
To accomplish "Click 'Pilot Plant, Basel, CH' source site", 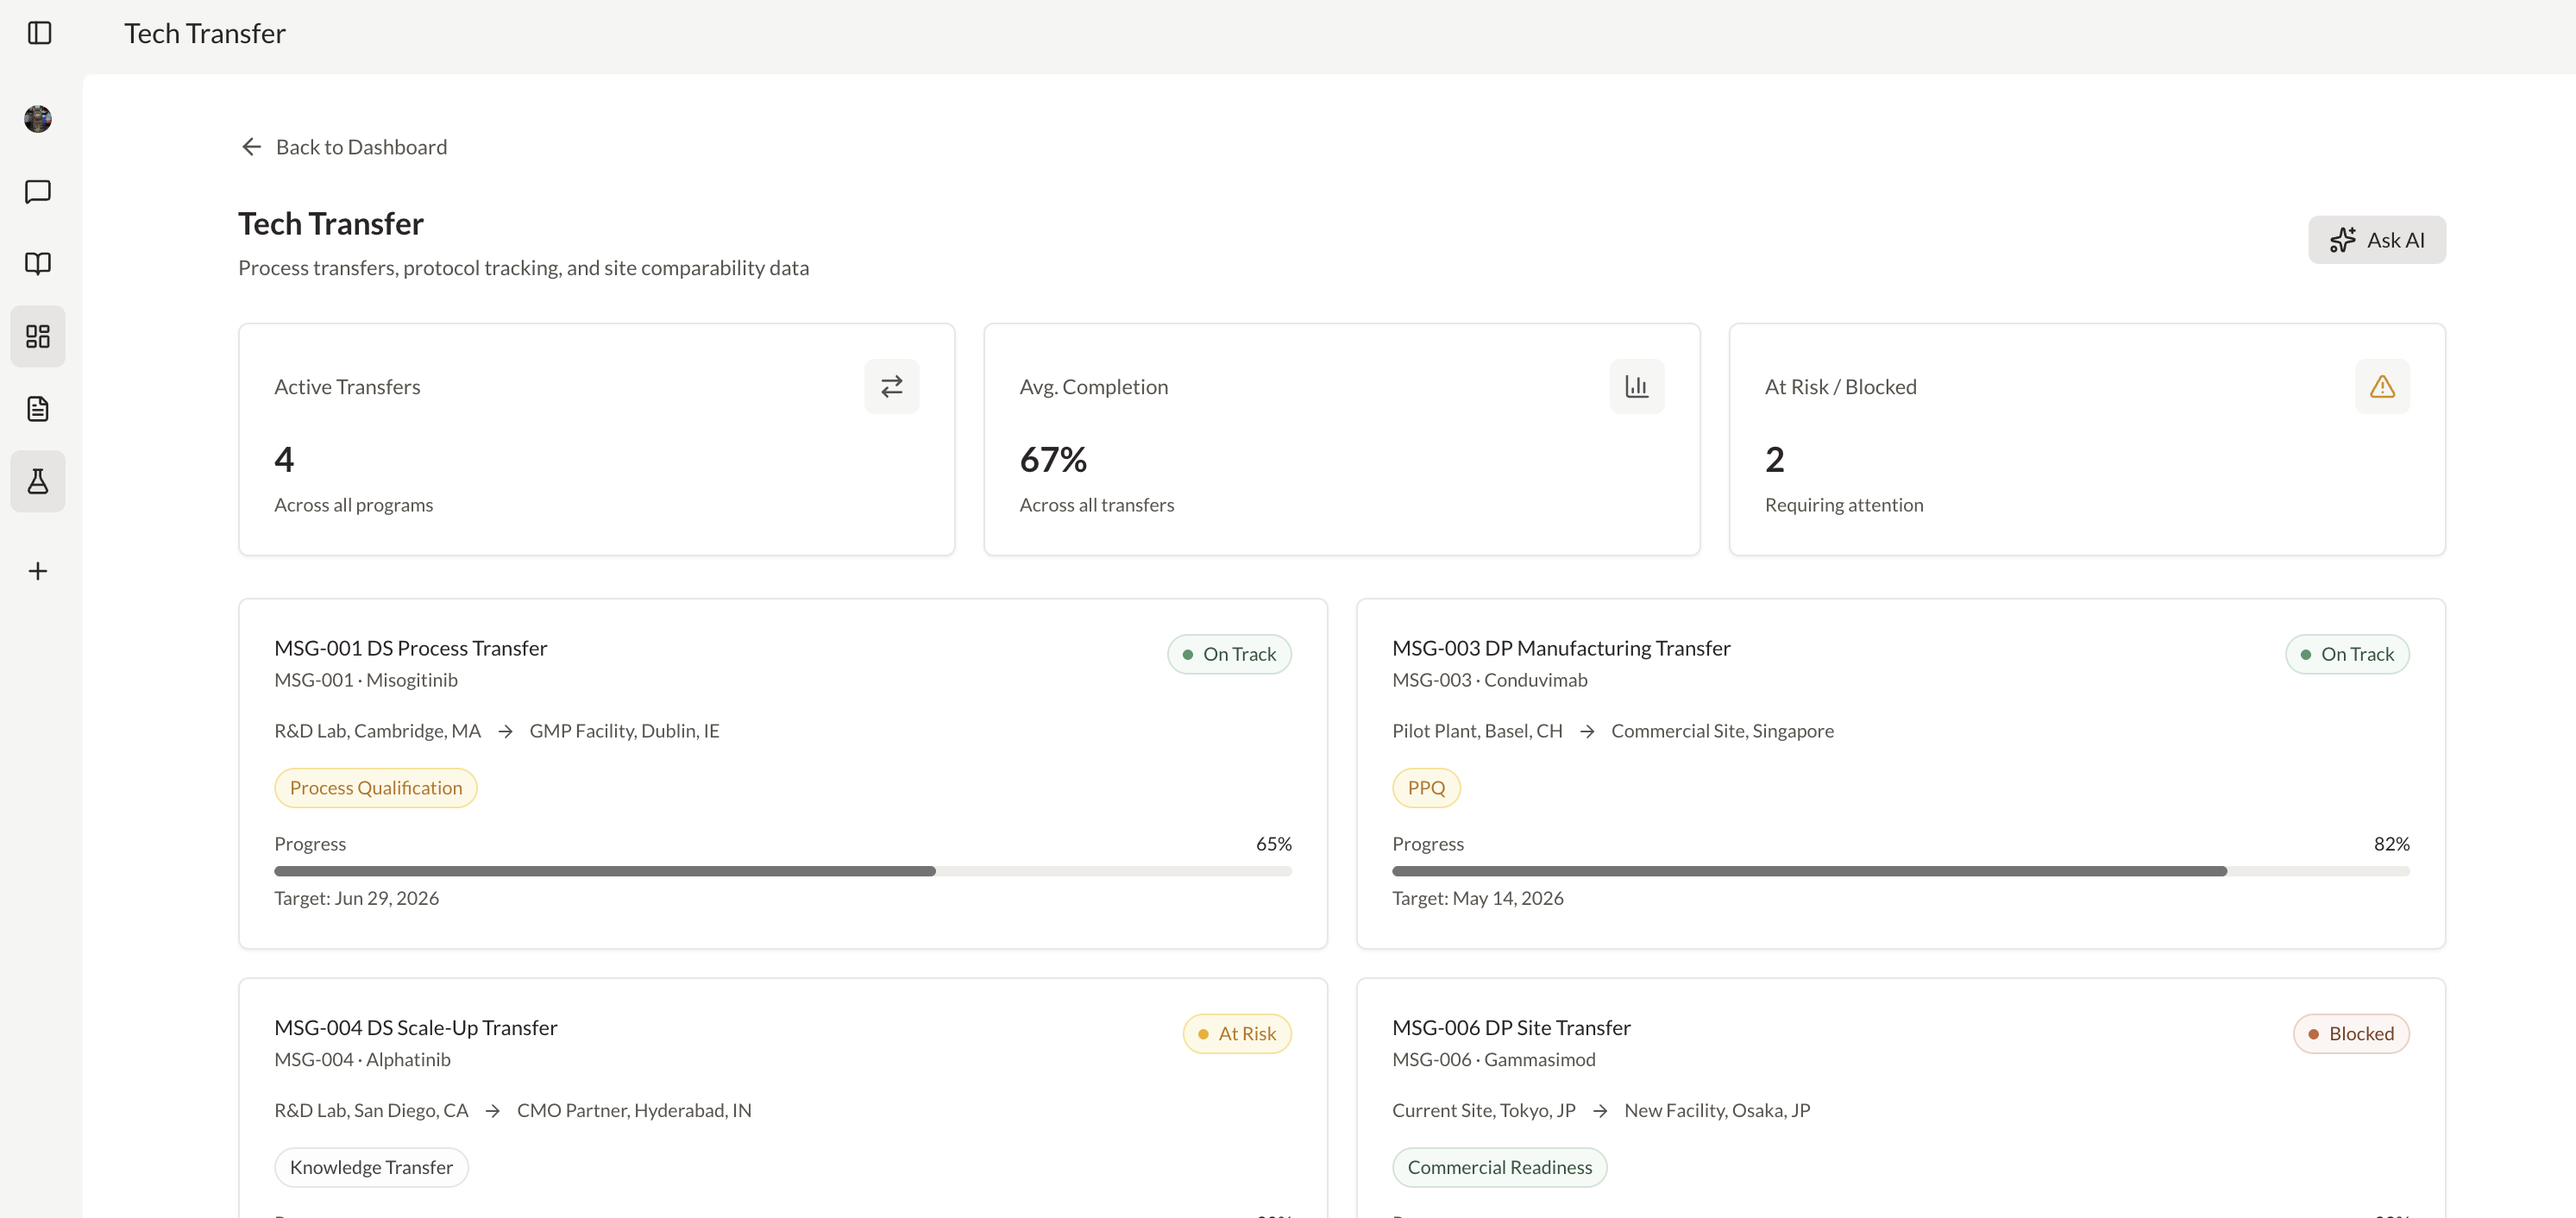I will pyautogui.click(x=1477, y=731).
